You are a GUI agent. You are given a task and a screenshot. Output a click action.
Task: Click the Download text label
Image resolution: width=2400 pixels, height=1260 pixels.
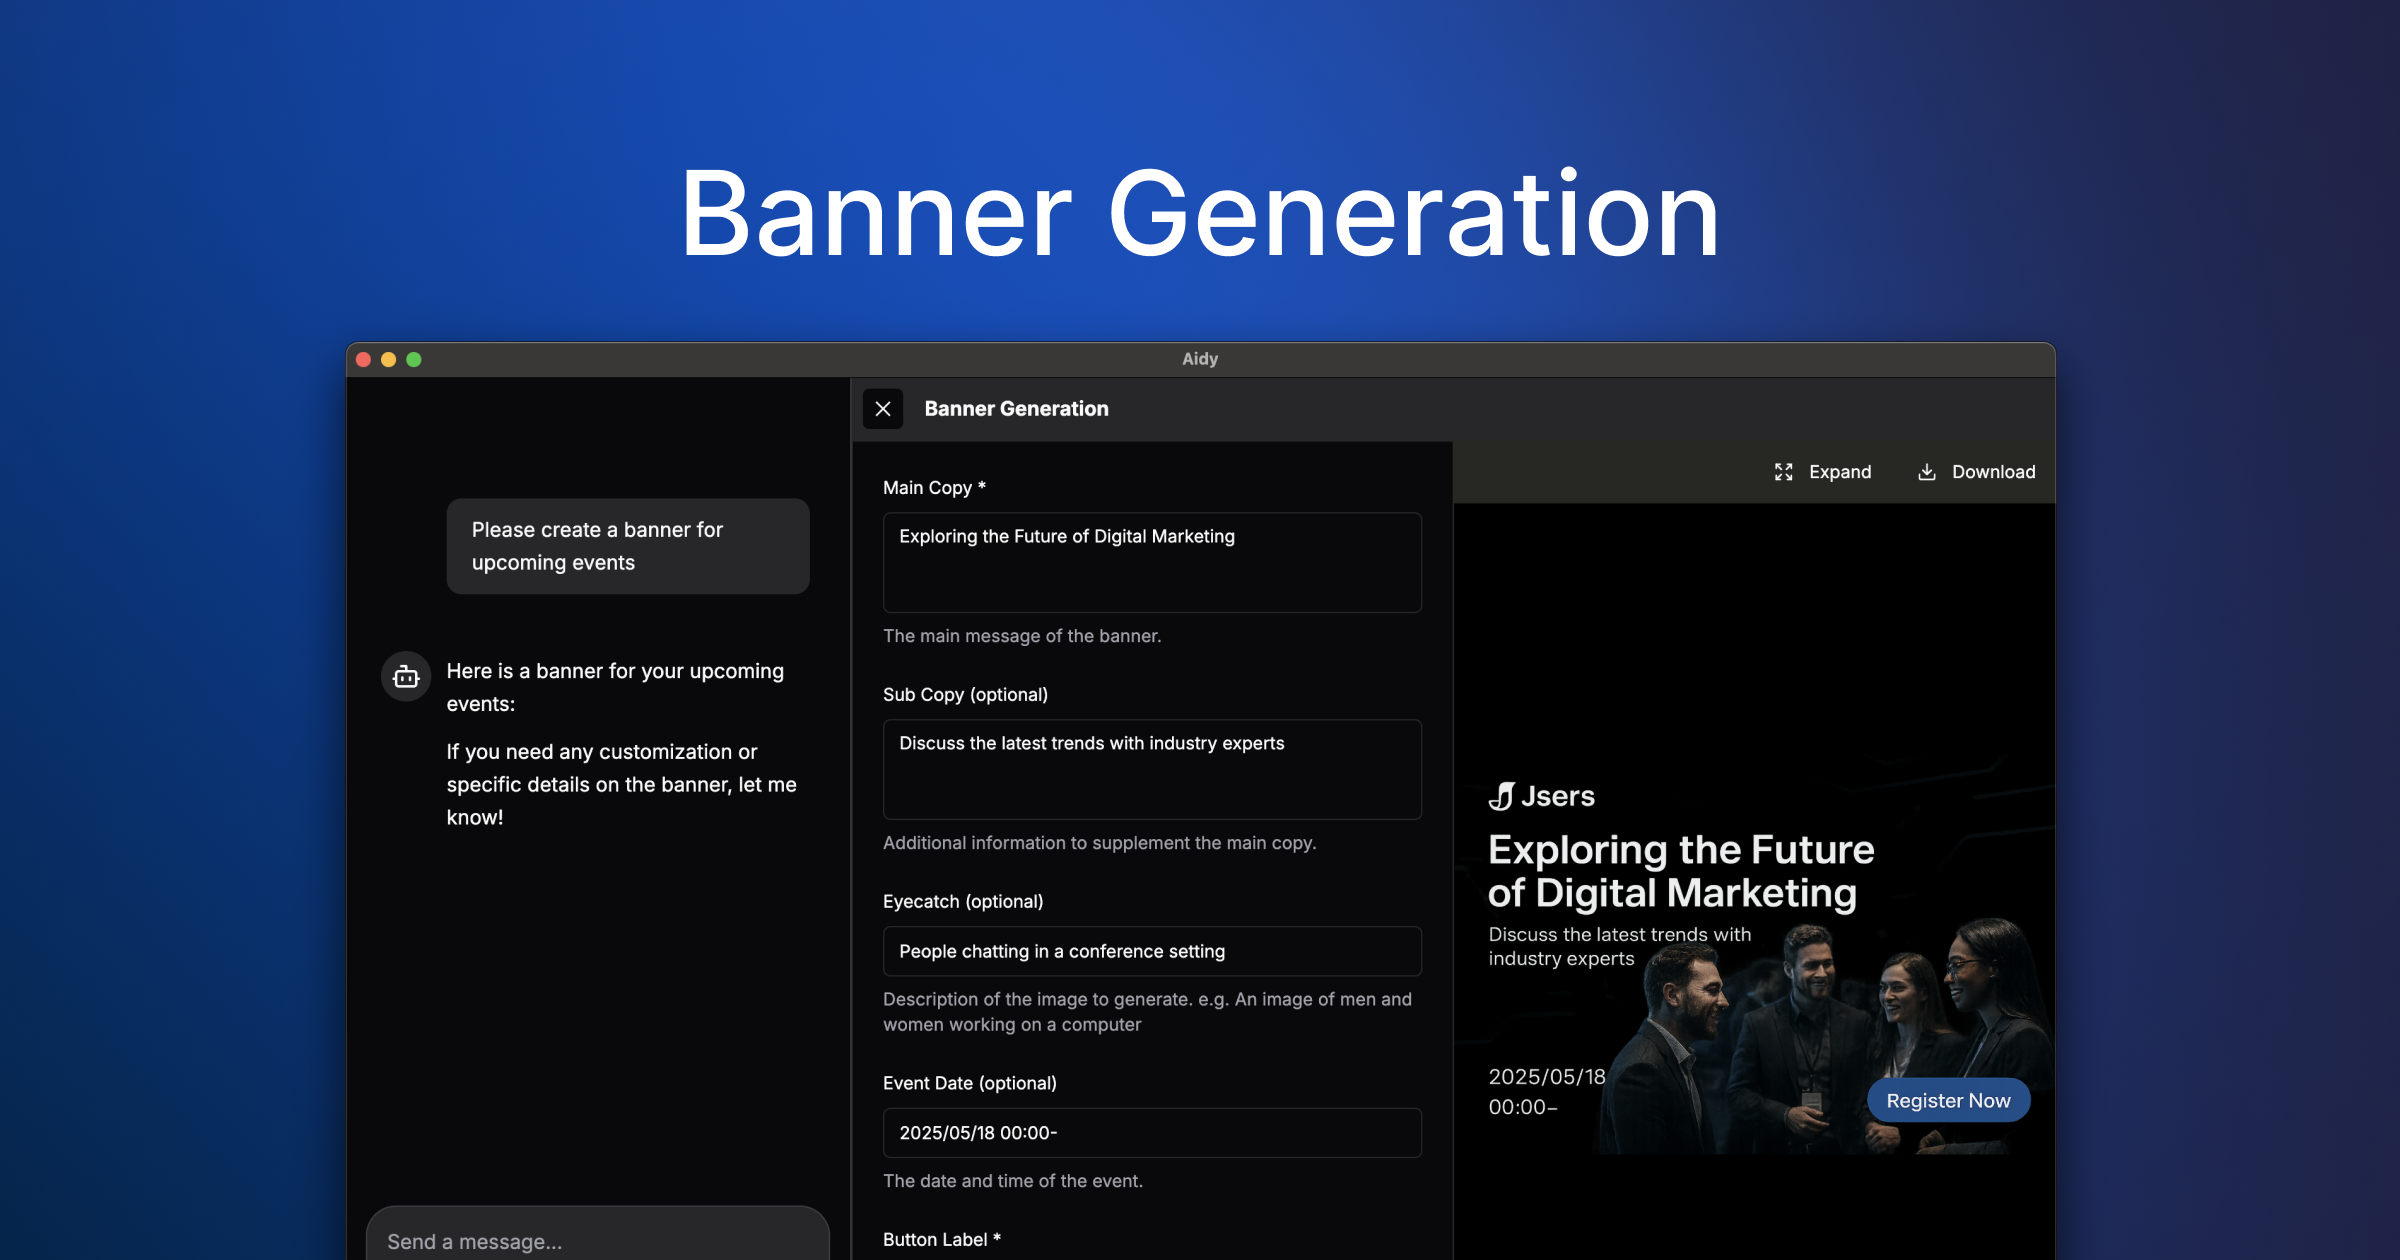click(x=1992, y=472)
